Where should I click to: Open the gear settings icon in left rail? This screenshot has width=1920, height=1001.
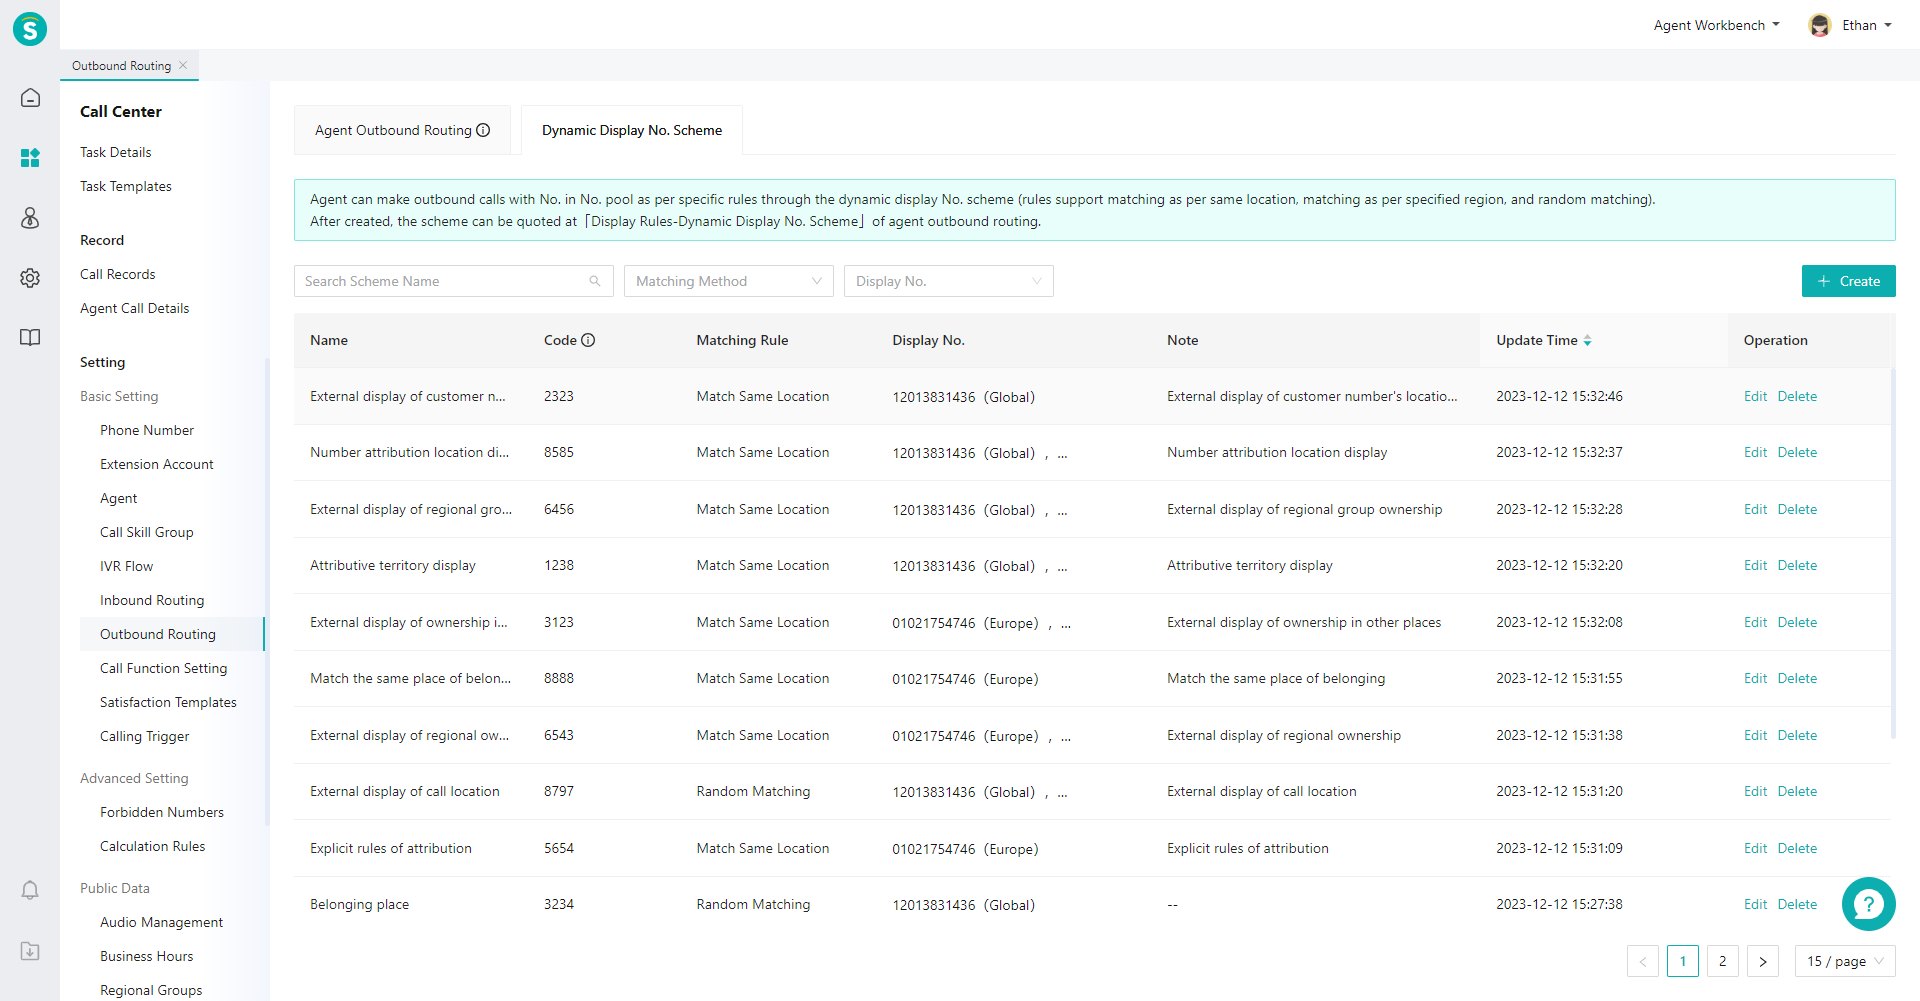pos(30,278)
